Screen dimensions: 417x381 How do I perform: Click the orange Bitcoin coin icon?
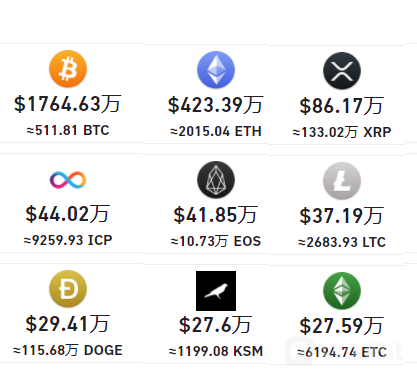pyautogui.click(x=68, y=69)
